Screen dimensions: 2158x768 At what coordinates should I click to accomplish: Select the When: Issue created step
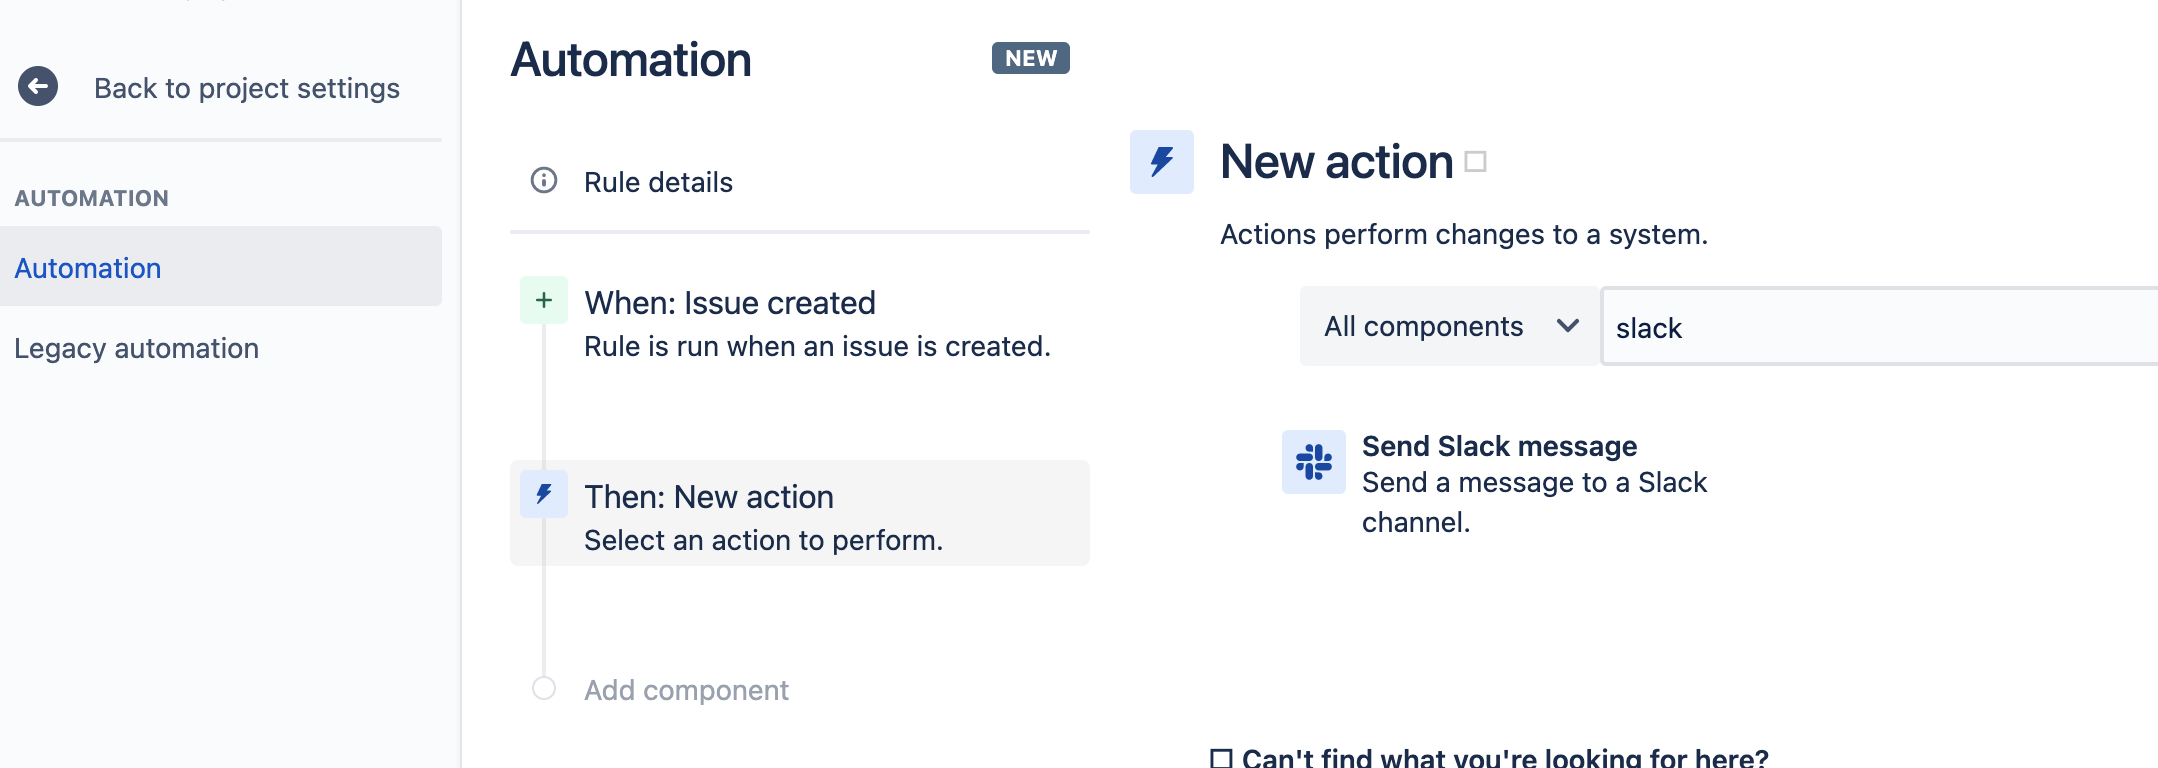point(729,303)
